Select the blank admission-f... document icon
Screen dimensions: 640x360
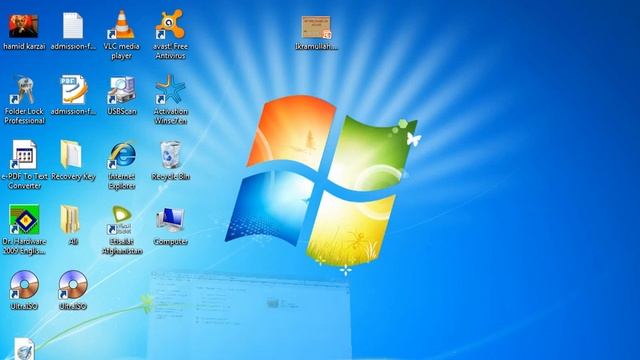click(73, 25)
